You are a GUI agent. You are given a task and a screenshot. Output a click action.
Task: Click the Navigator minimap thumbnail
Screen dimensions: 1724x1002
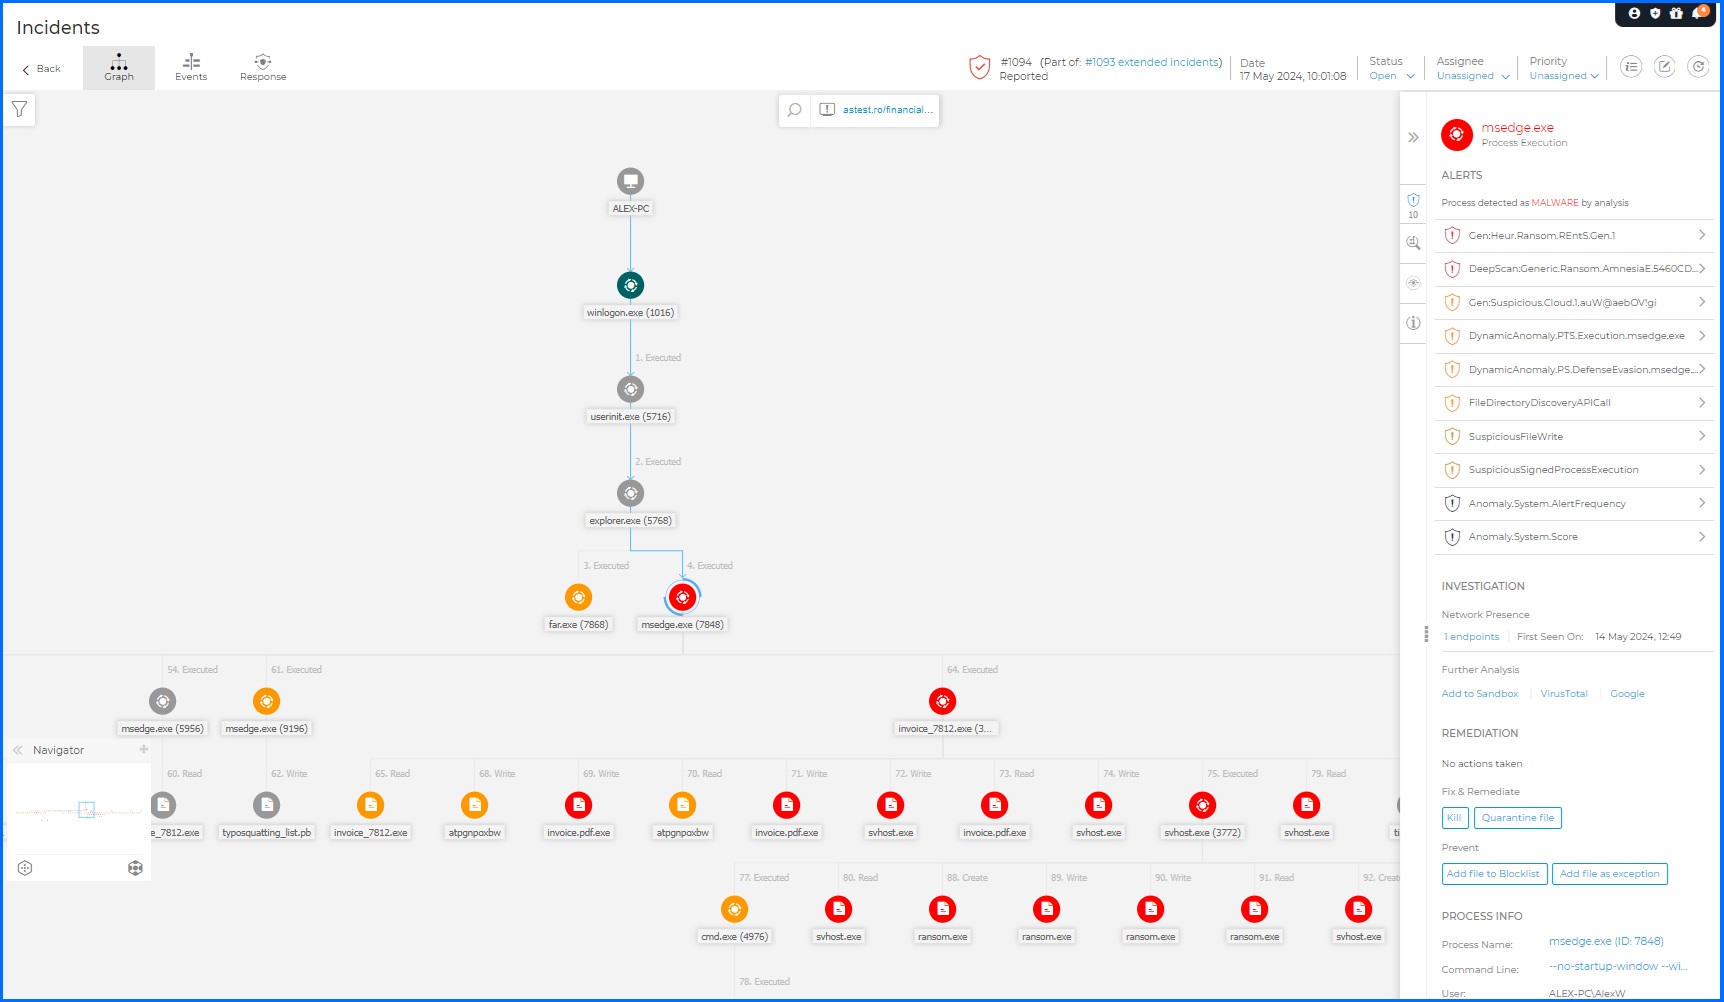click(78, 810)
